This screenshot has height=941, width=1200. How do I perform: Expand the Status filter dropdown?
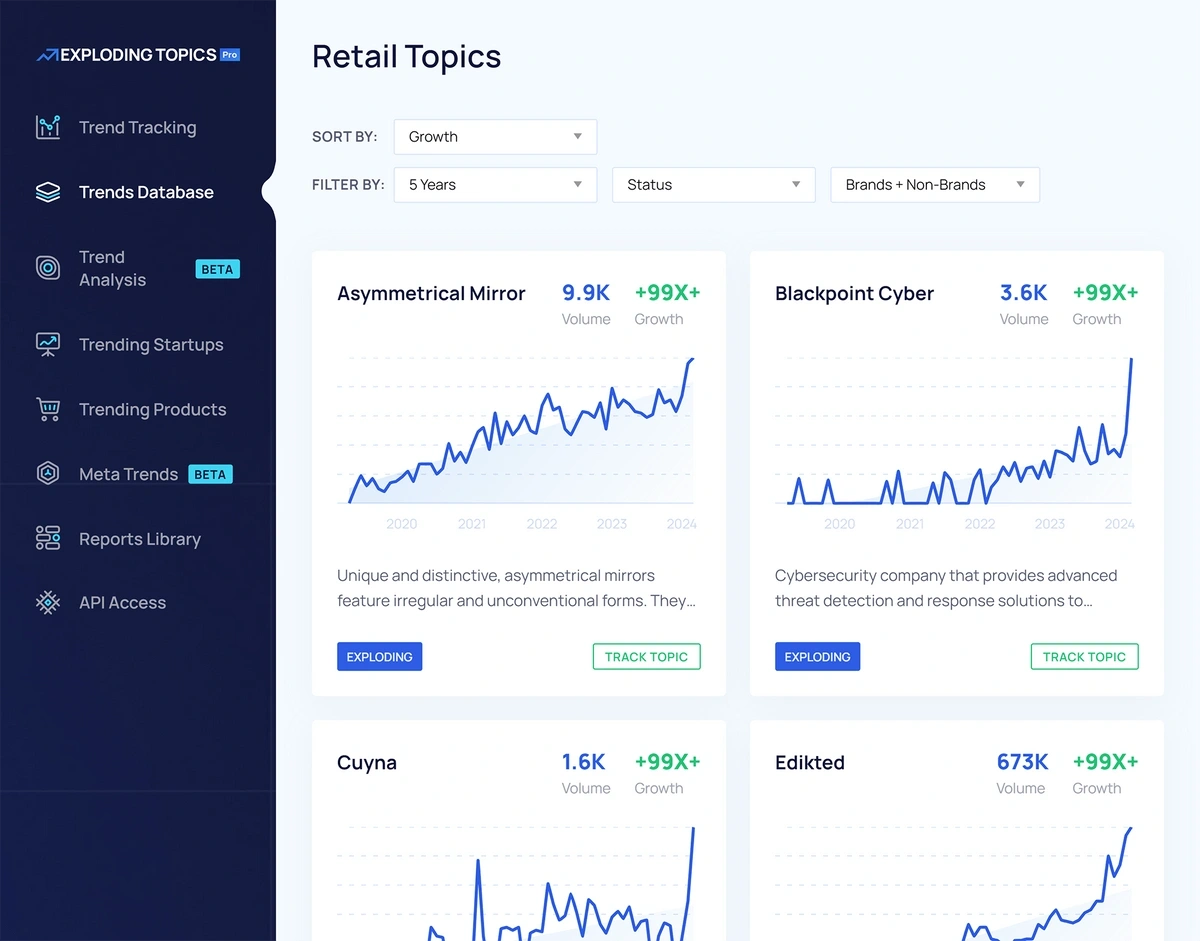pos(714,185)
